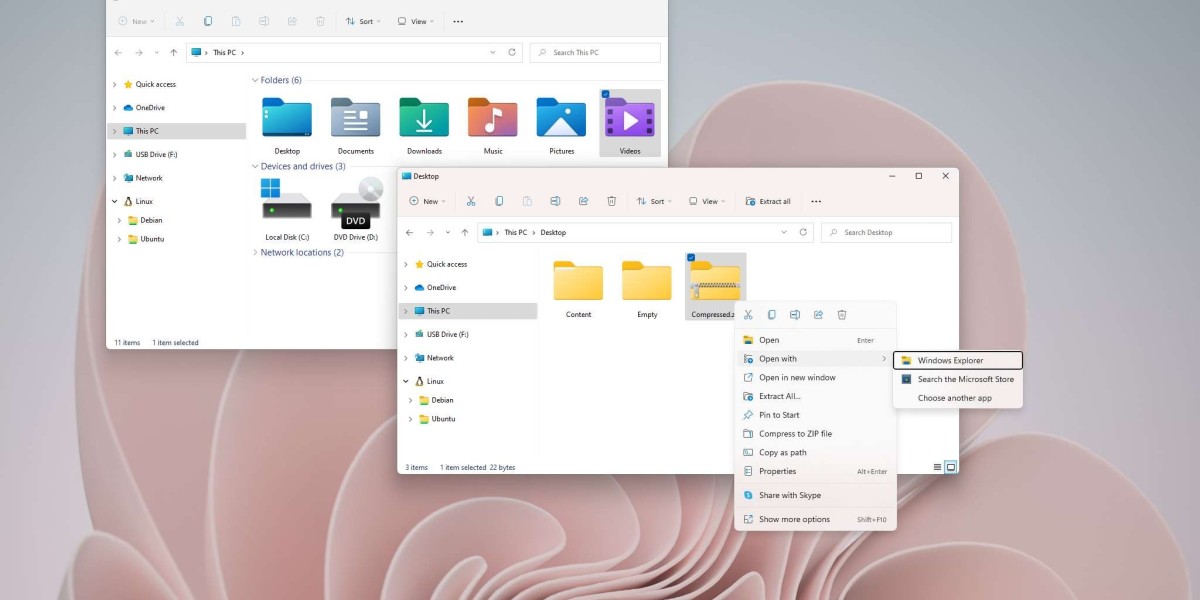1200x600 pixels.
Task: Collapse Devices and drives (3) group
Action: tap(255, 167)
